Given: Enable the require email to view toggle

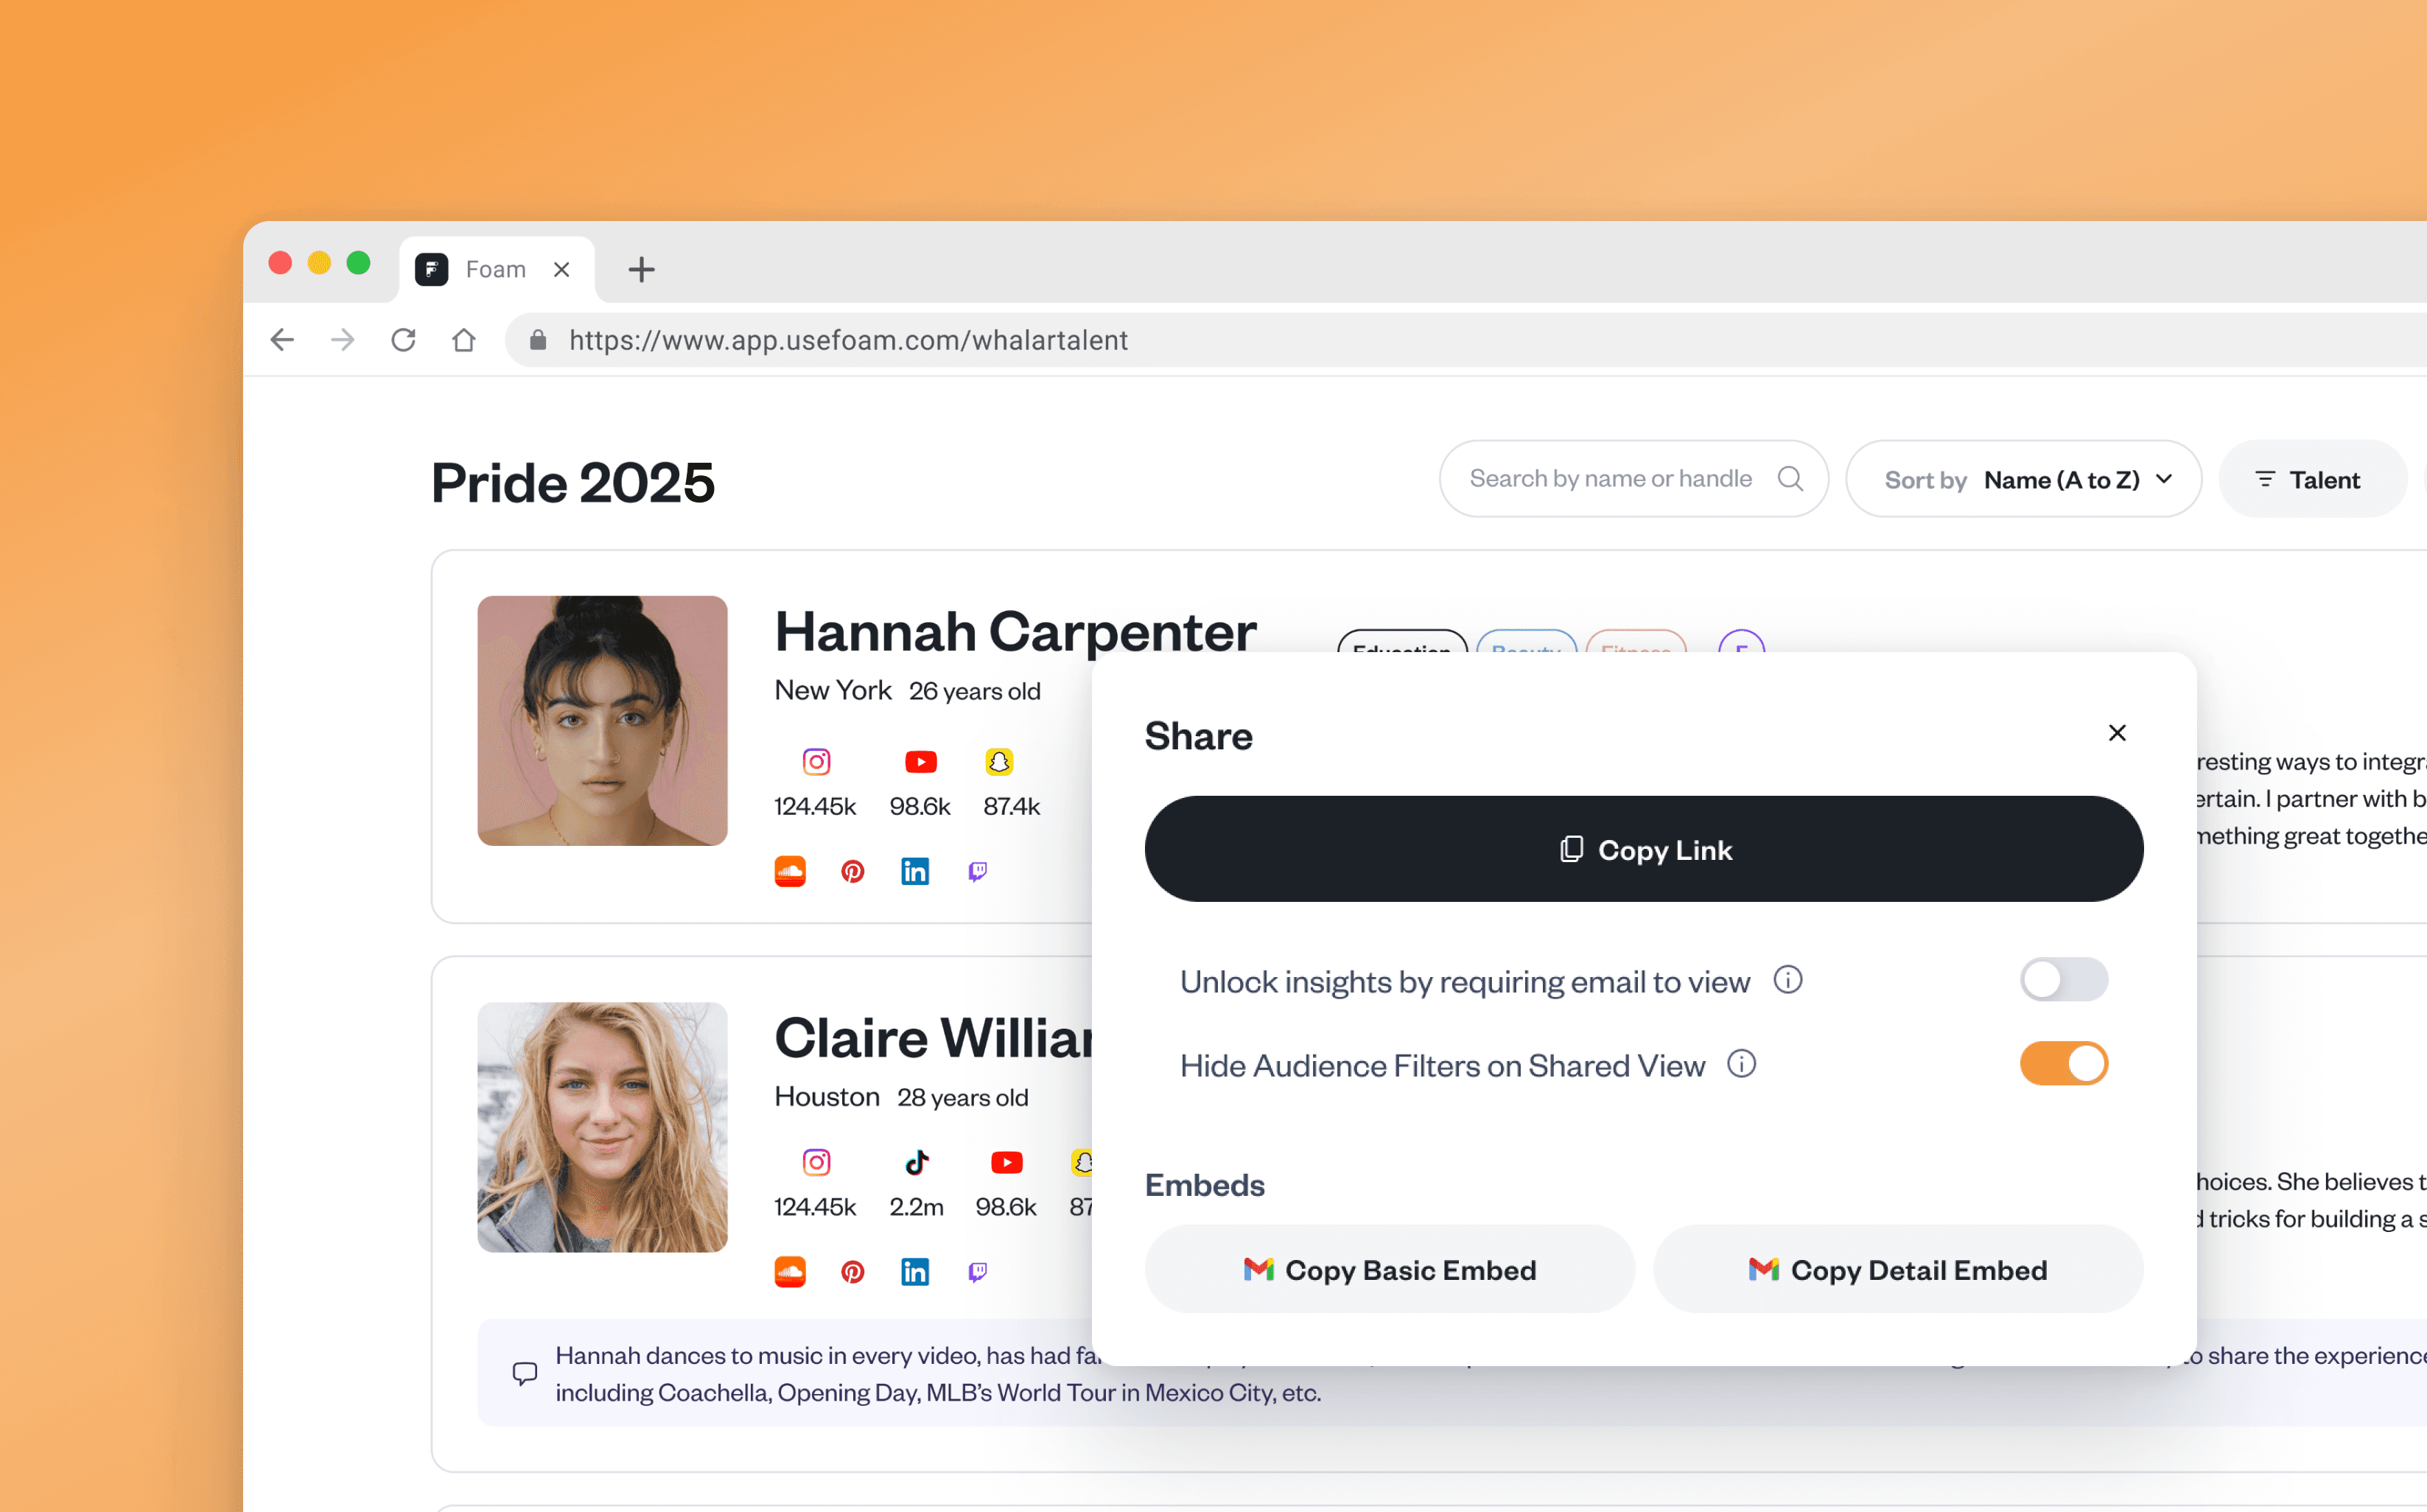Looking at the screenshot, I should (x=2063, y=980).
